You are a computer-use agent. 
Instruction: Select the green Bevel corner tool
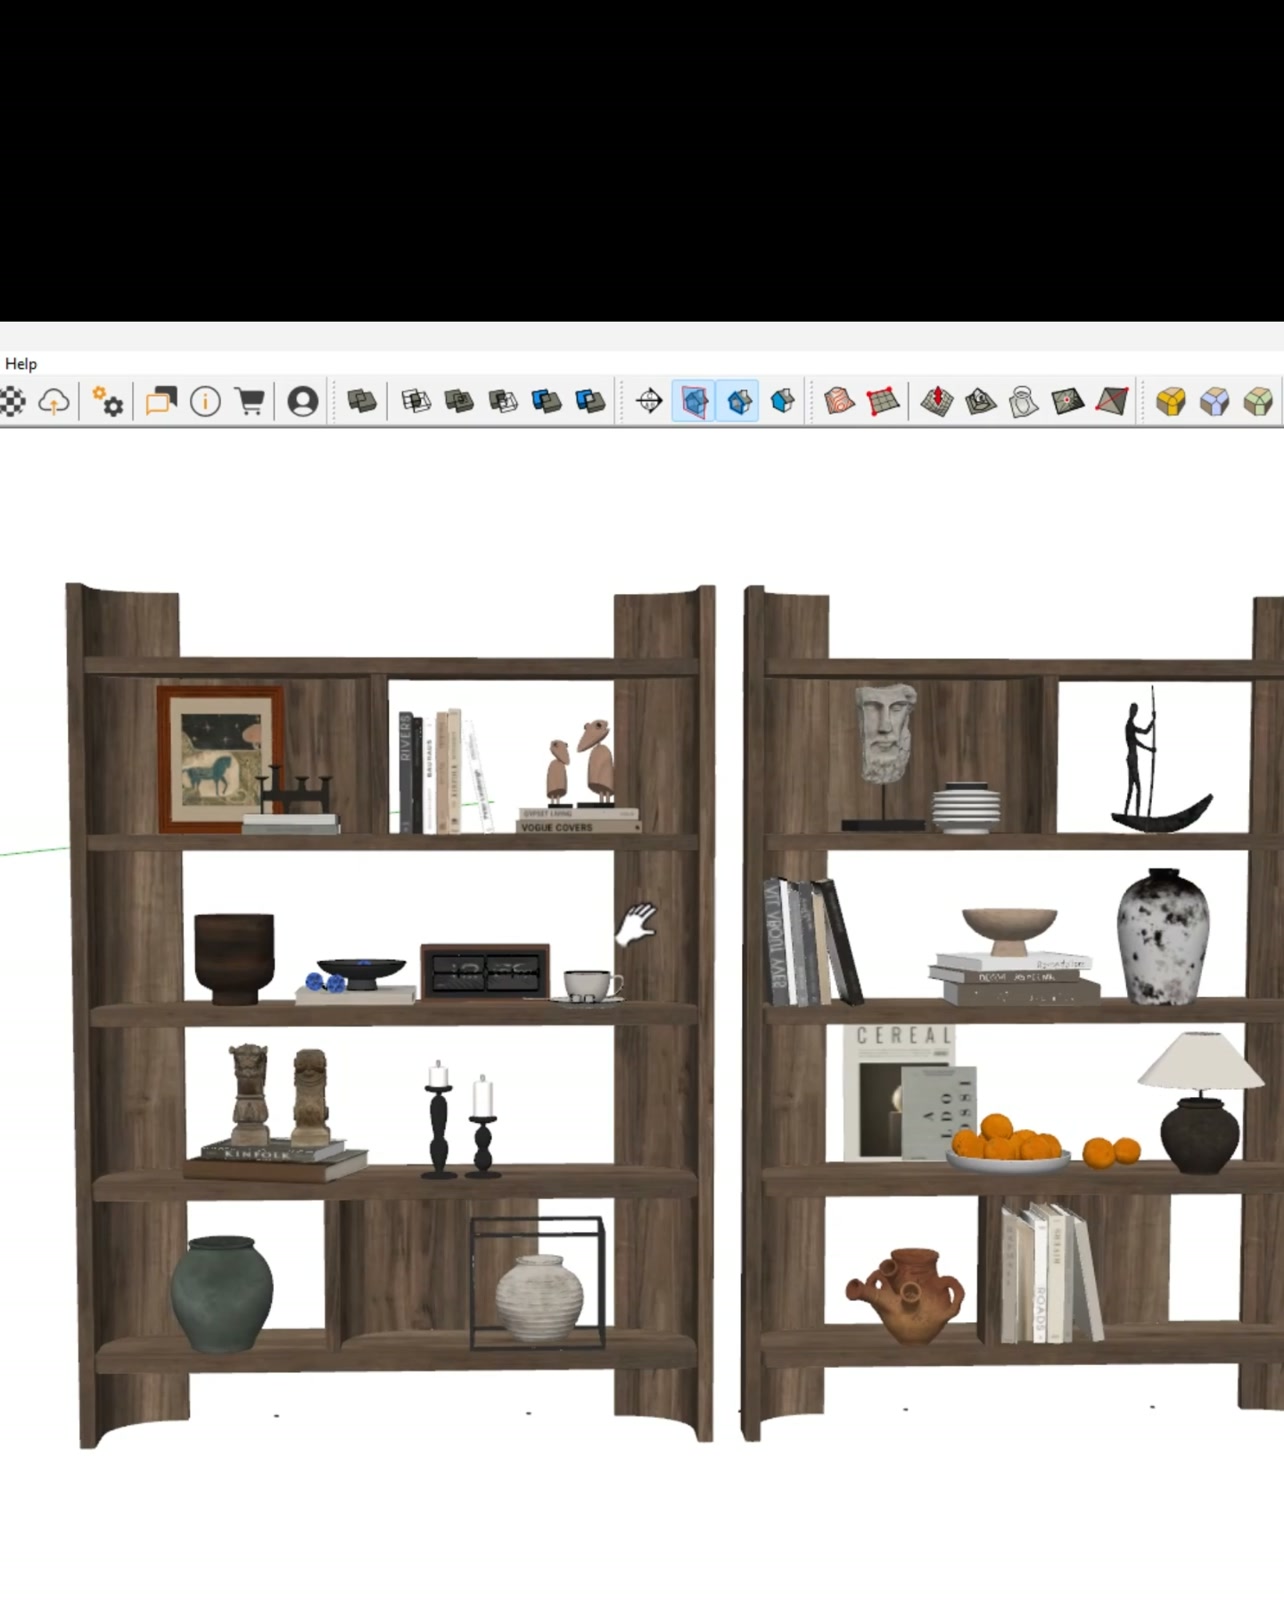(x=1258, y=402)
